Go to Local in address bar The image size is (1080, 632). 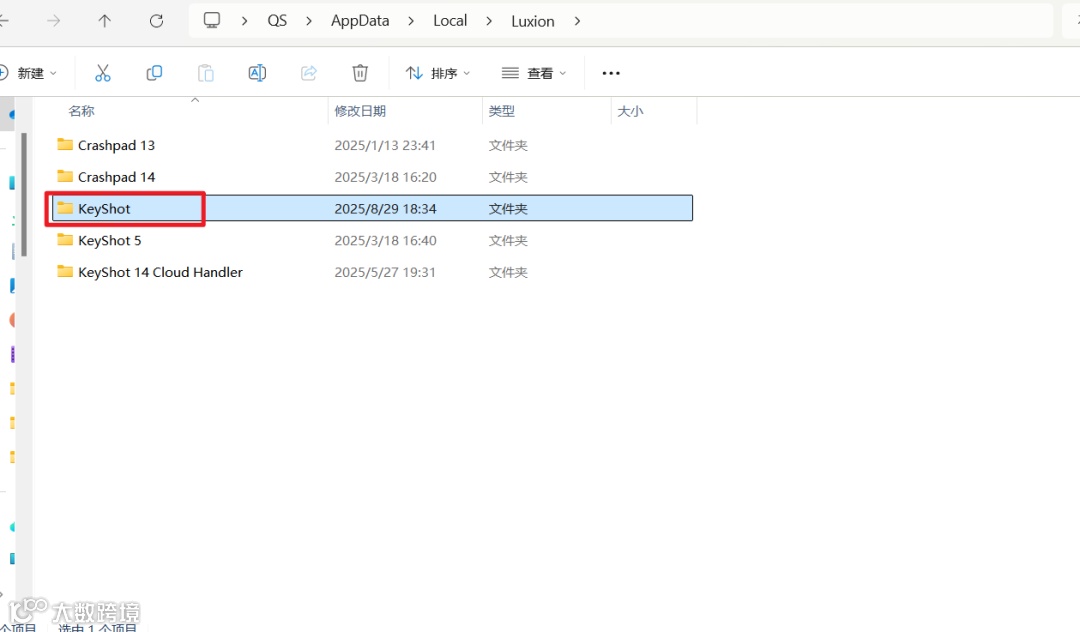tap(450, 21)
